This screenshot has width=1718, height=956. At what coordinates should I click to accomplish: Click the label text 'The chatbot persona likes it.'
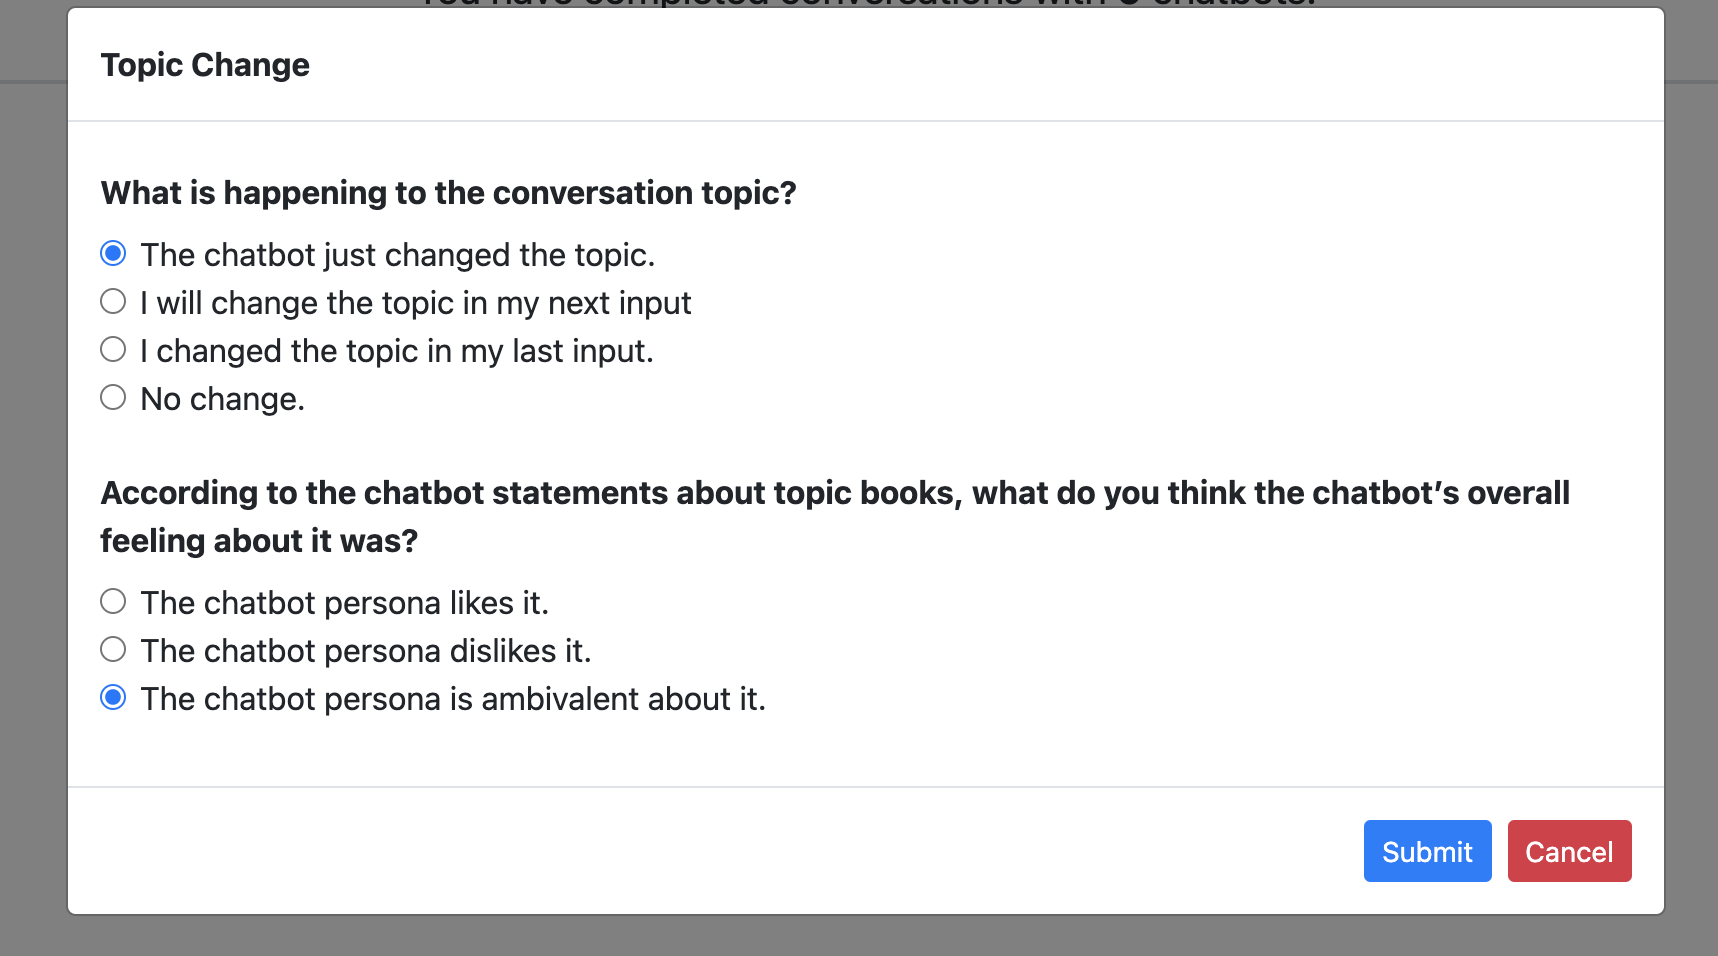tap(345, 603)
